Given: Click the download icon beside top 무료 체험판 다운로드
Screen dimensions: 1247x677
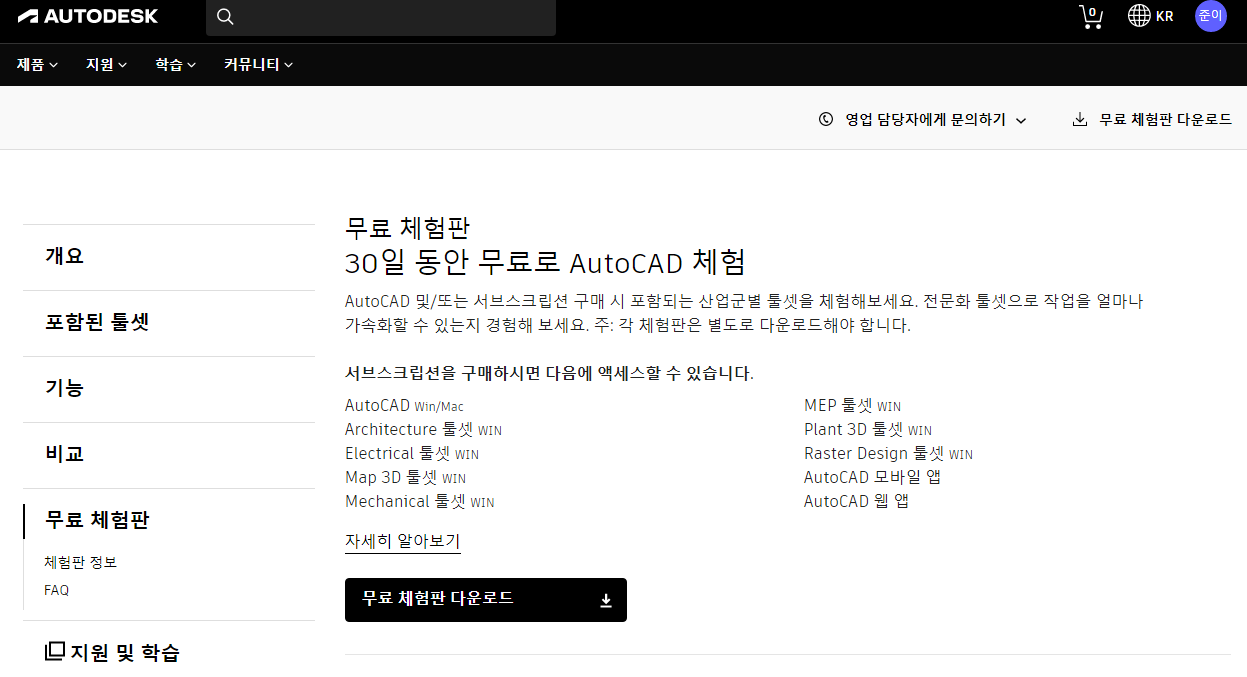Looking at the screenshot, I should (x=1080, y=119).
